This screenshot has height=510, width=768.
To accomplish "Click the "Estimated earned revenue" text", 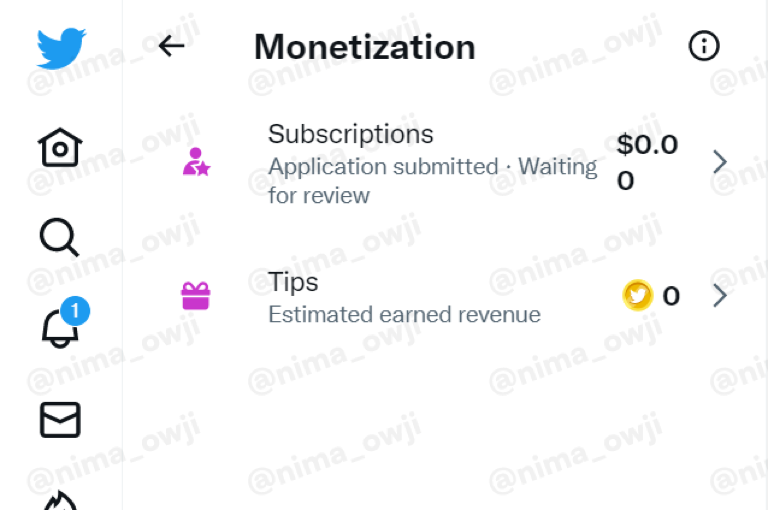I will (x=404, y=315).
